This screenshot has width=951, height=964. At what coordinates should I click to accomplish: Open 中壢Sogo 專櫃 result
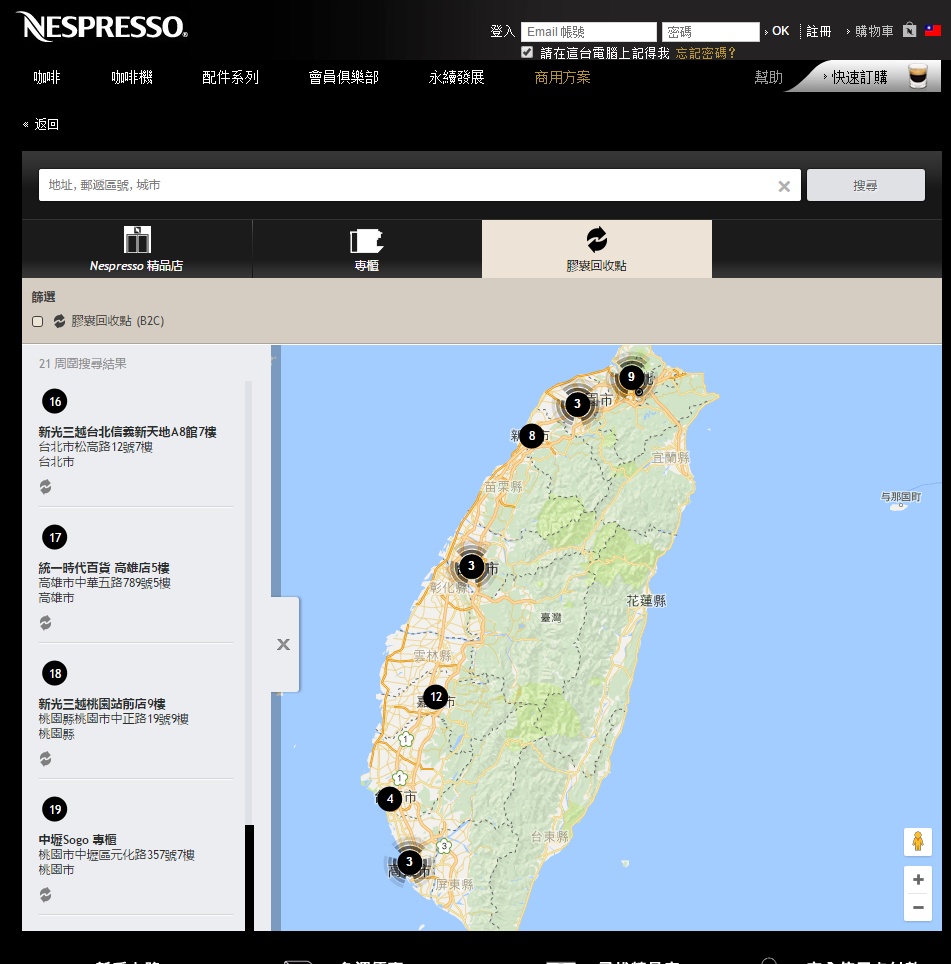point(77,840)
